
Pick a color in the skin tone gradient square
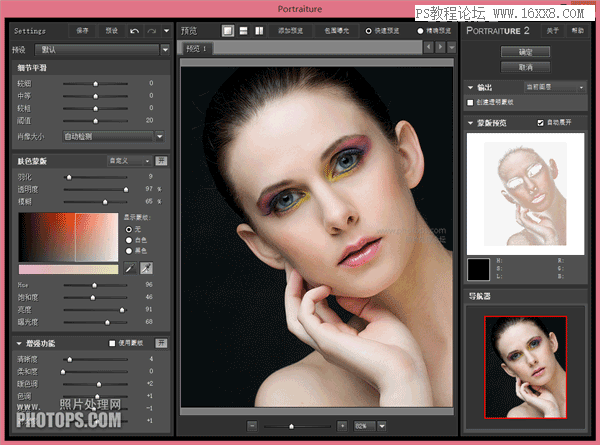click(68, 237)
